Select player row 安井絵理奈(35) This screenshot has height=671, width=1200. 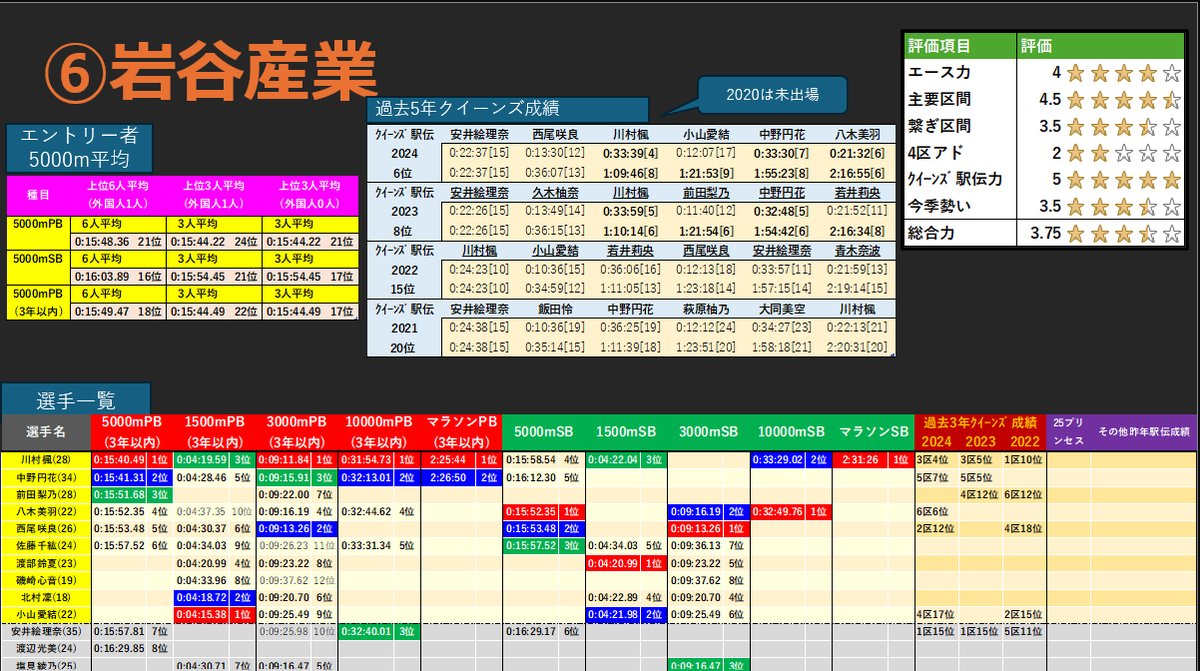pos(46,632)
